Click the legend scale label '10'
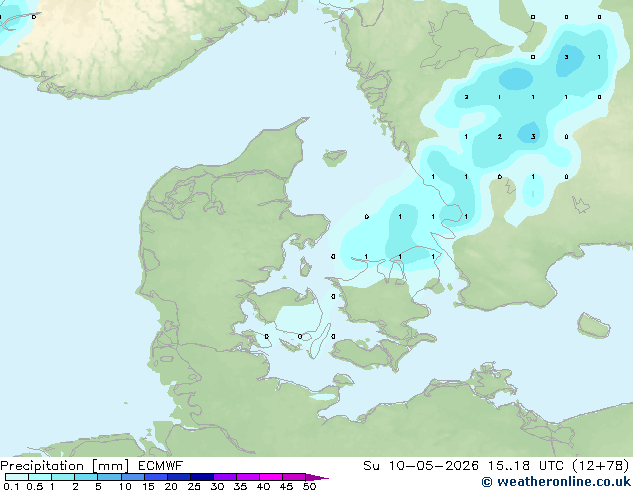This screenshot has height=490, width=634. (125, 486)
